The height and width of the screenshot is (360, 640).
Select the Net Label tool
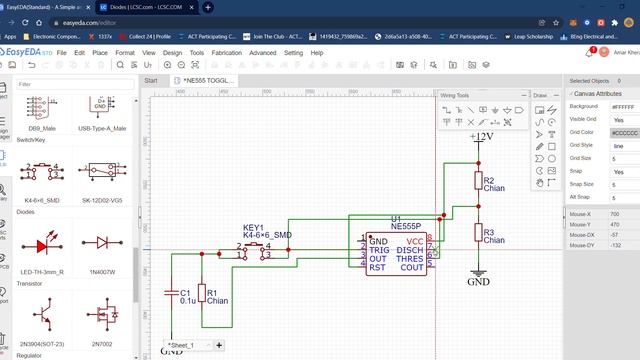pyautogui.click(x=483, y=110)
